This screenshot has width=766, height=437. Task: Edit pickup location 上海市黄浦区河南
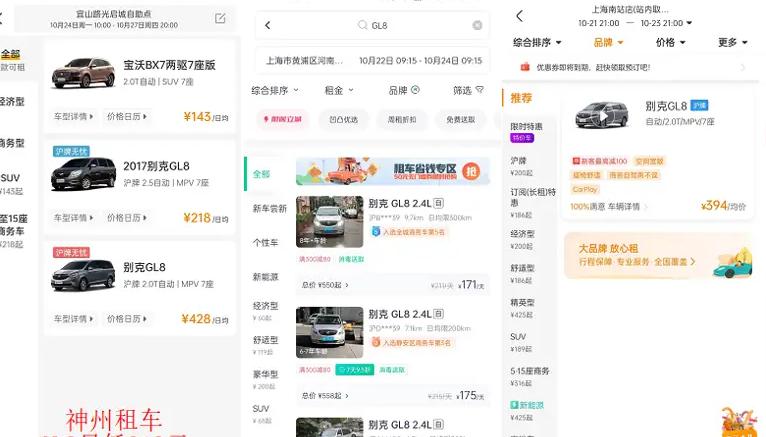(304, 61)
